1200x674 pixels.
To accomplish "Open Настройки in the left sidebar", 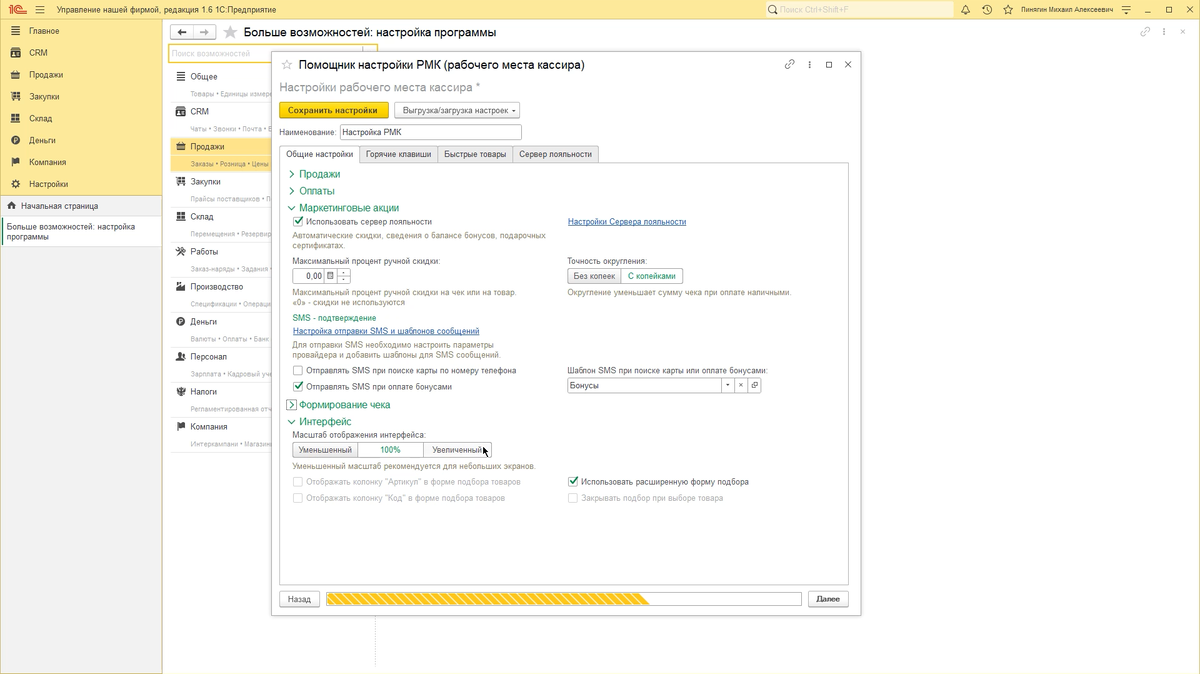I will (48, 184).
